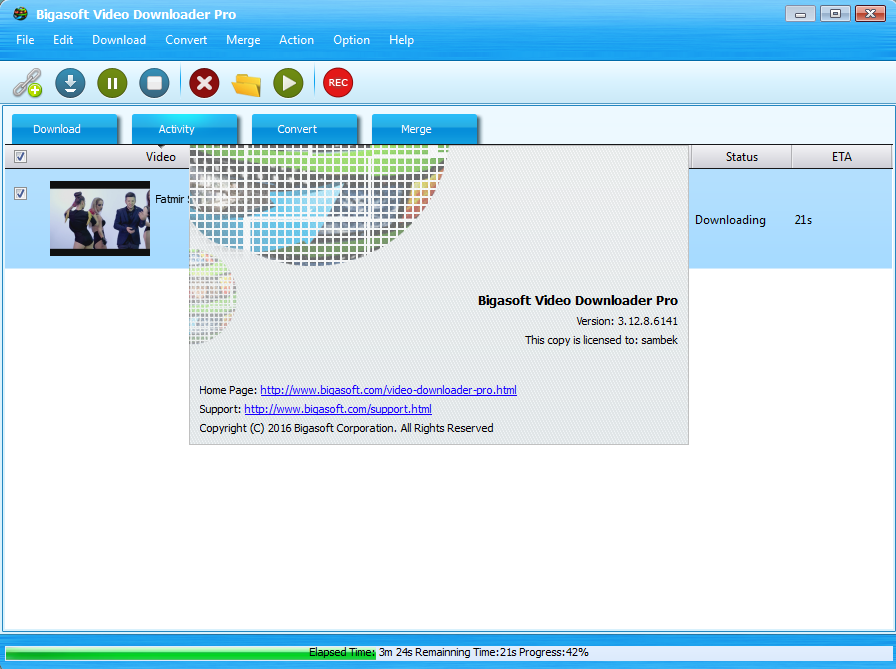Open the File menu
Viewport: 896px width, 669px height.
pyautogui.click(x=25, y=40)
